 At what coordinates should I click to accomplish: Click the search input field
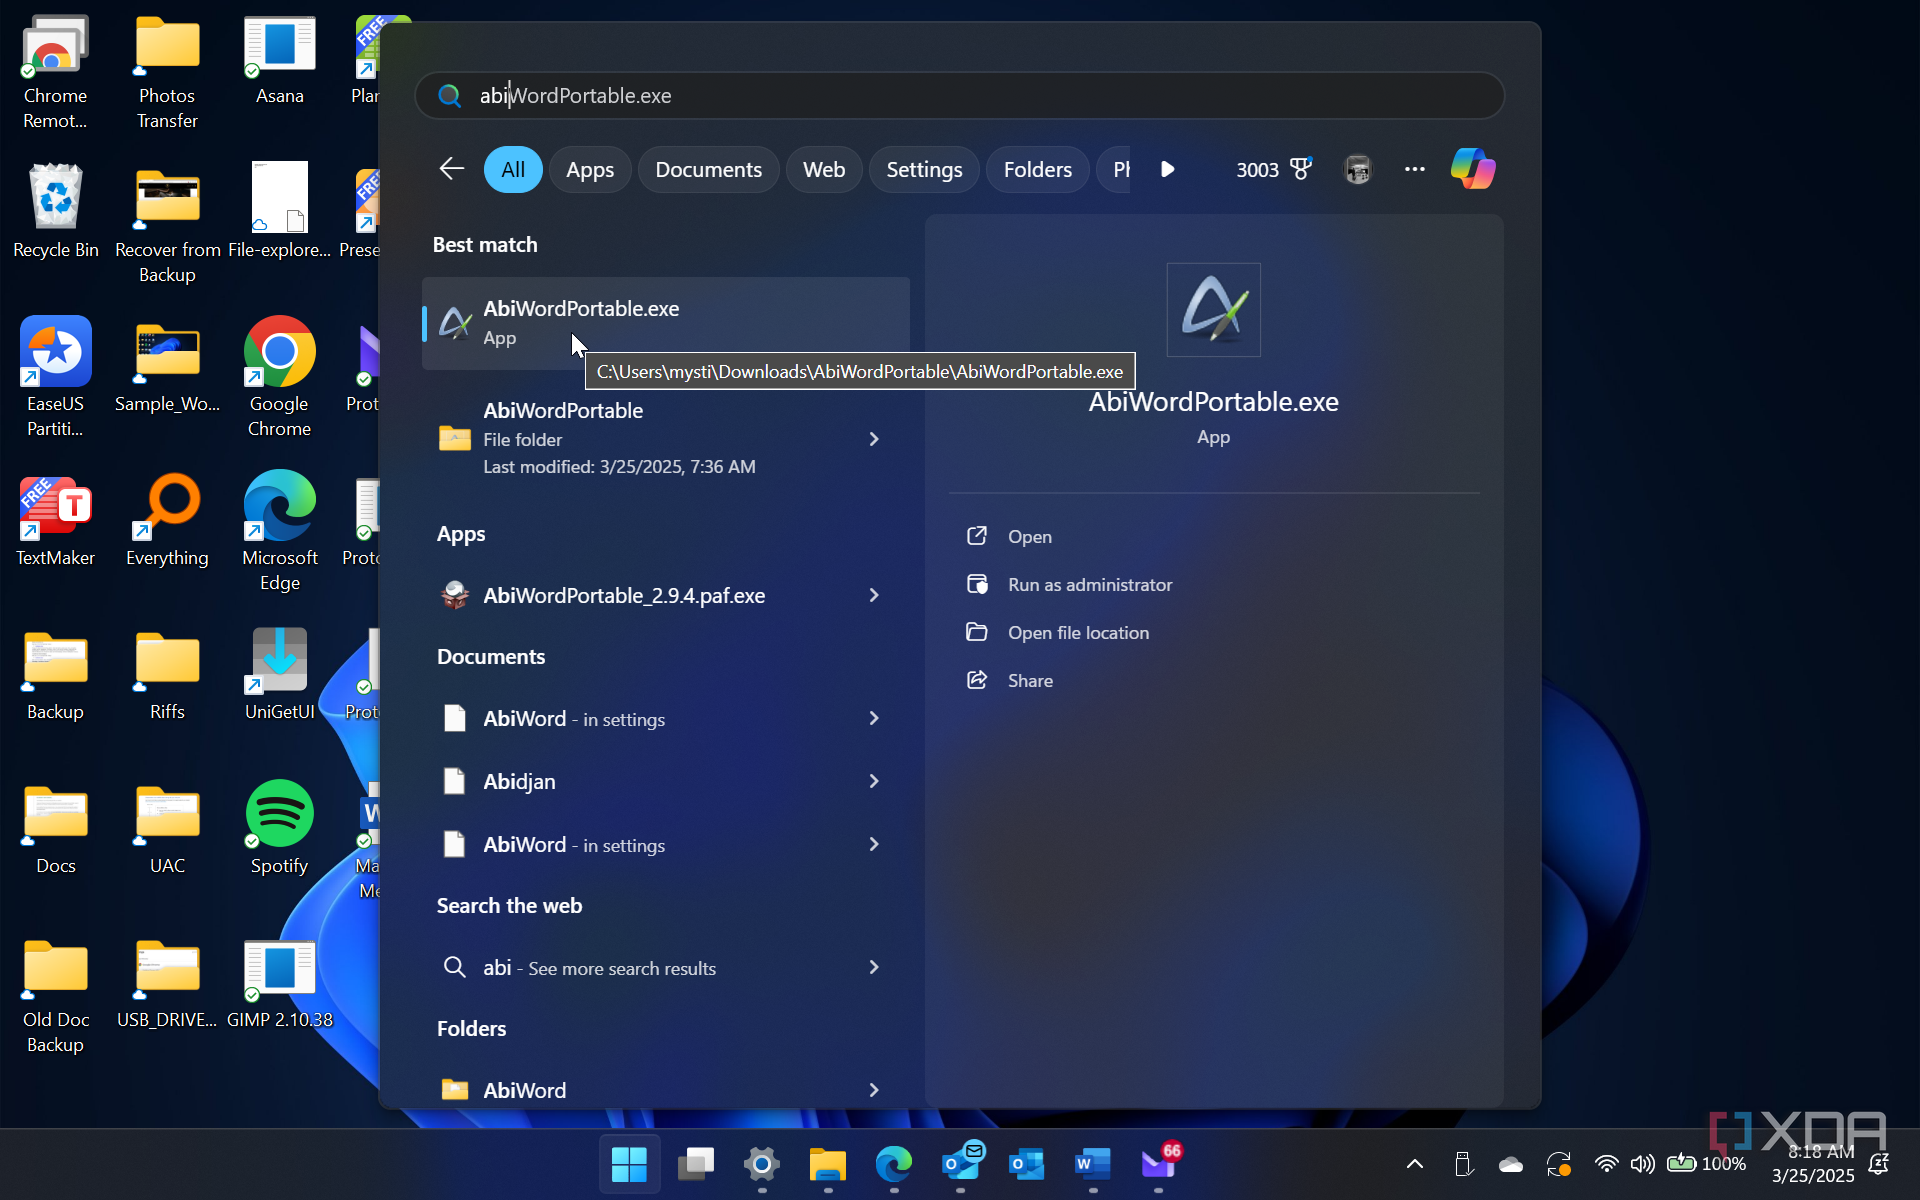[960, 95]
